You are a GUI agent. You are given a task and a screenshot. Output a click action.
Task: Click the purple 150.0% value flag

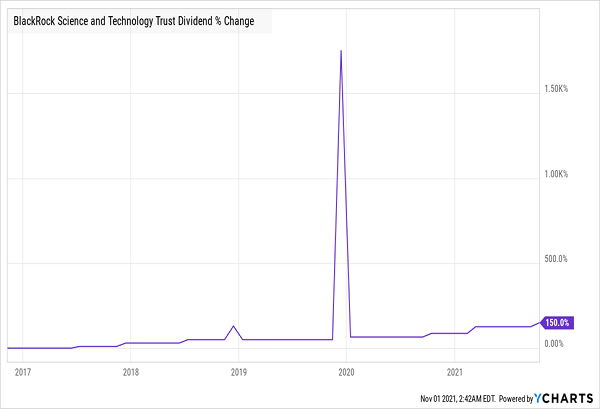[557, 323]
